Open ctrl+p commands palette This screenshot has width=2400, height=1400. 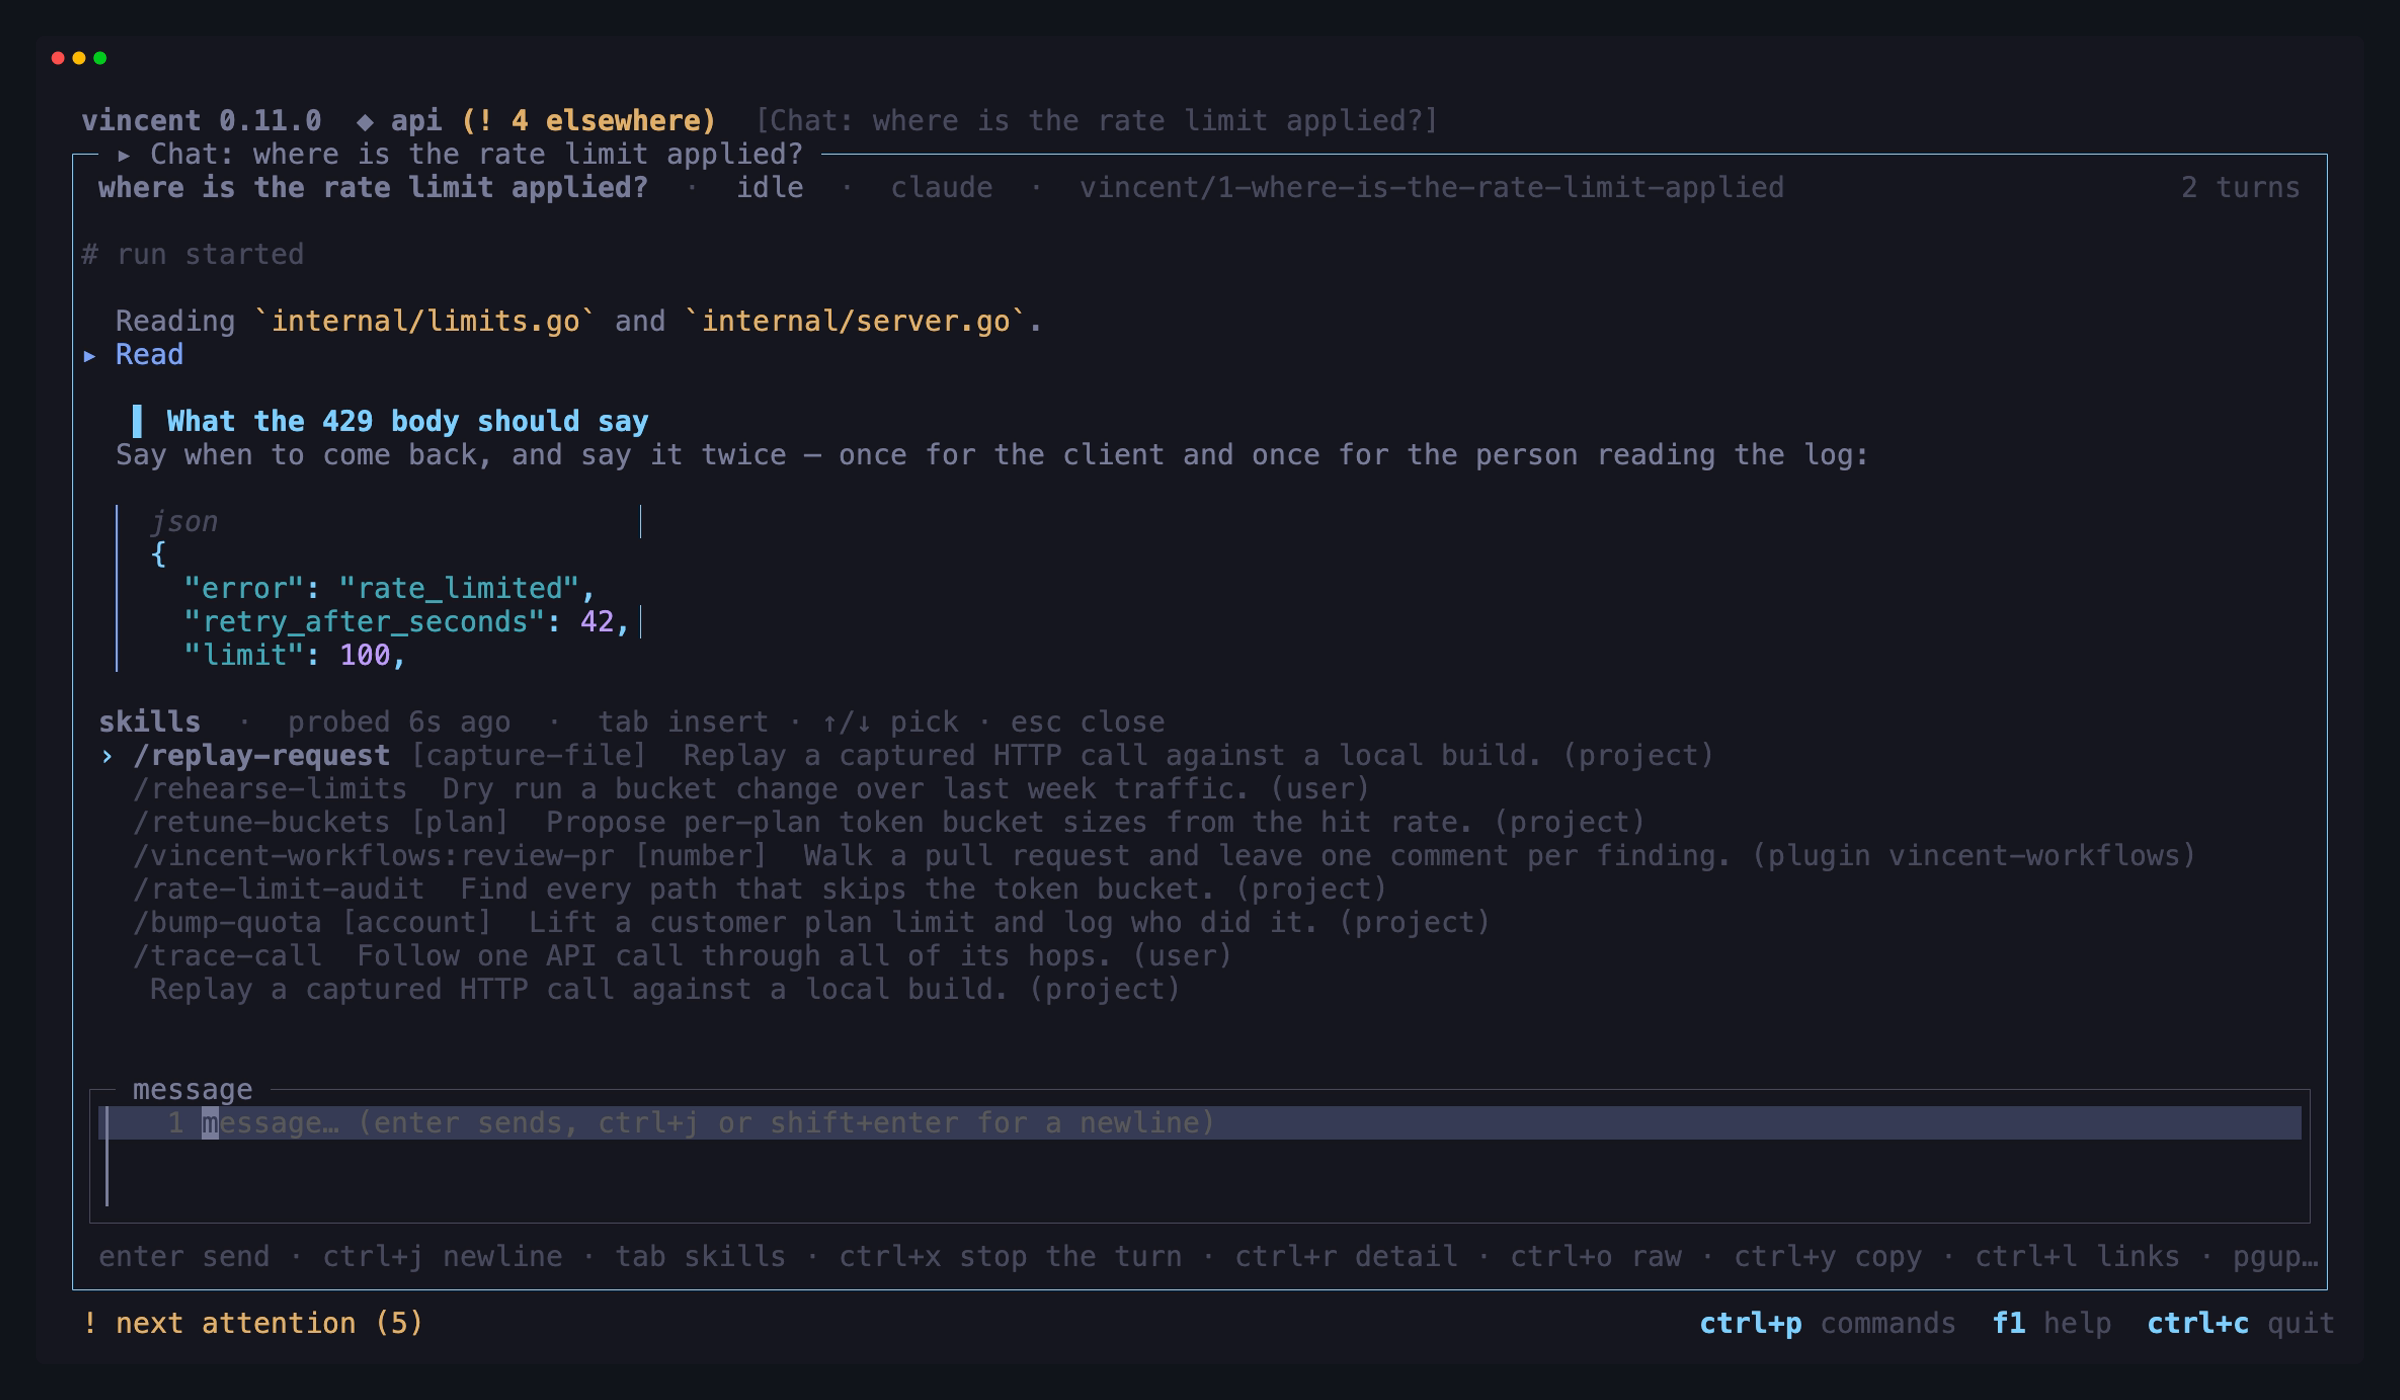click(x=1827, y=1323)
